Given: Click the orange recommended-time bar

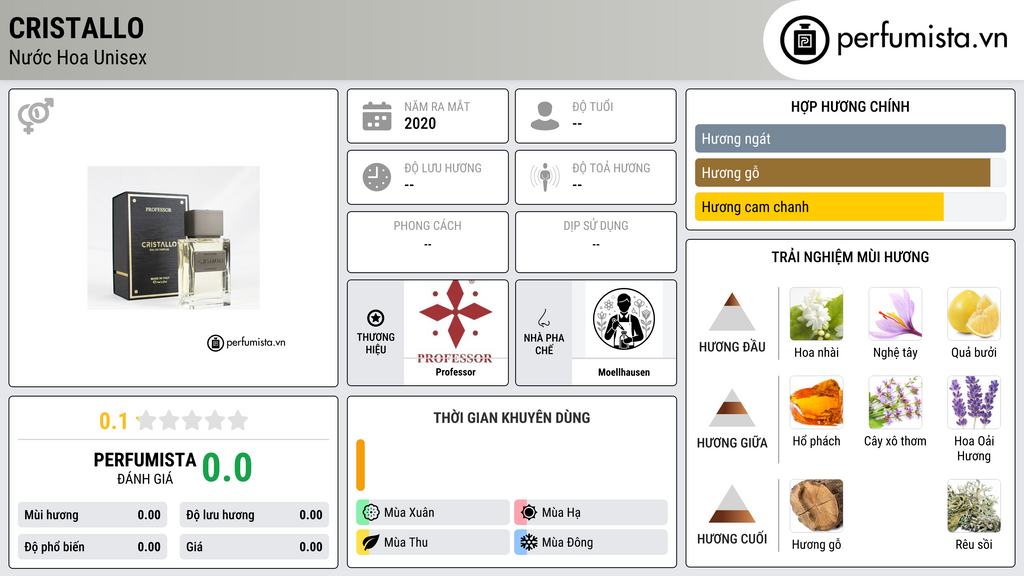Looking at the screenshot, I should point(360,465).
